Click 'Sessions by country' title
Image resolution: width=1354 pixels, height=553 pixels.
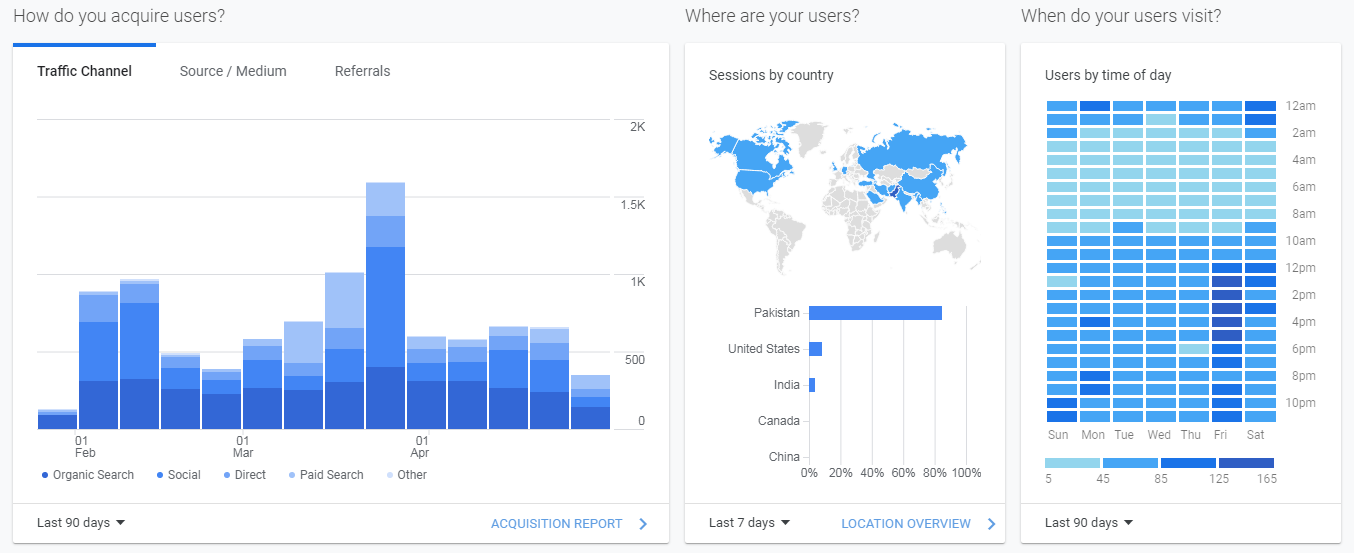[x=771, y=75]
